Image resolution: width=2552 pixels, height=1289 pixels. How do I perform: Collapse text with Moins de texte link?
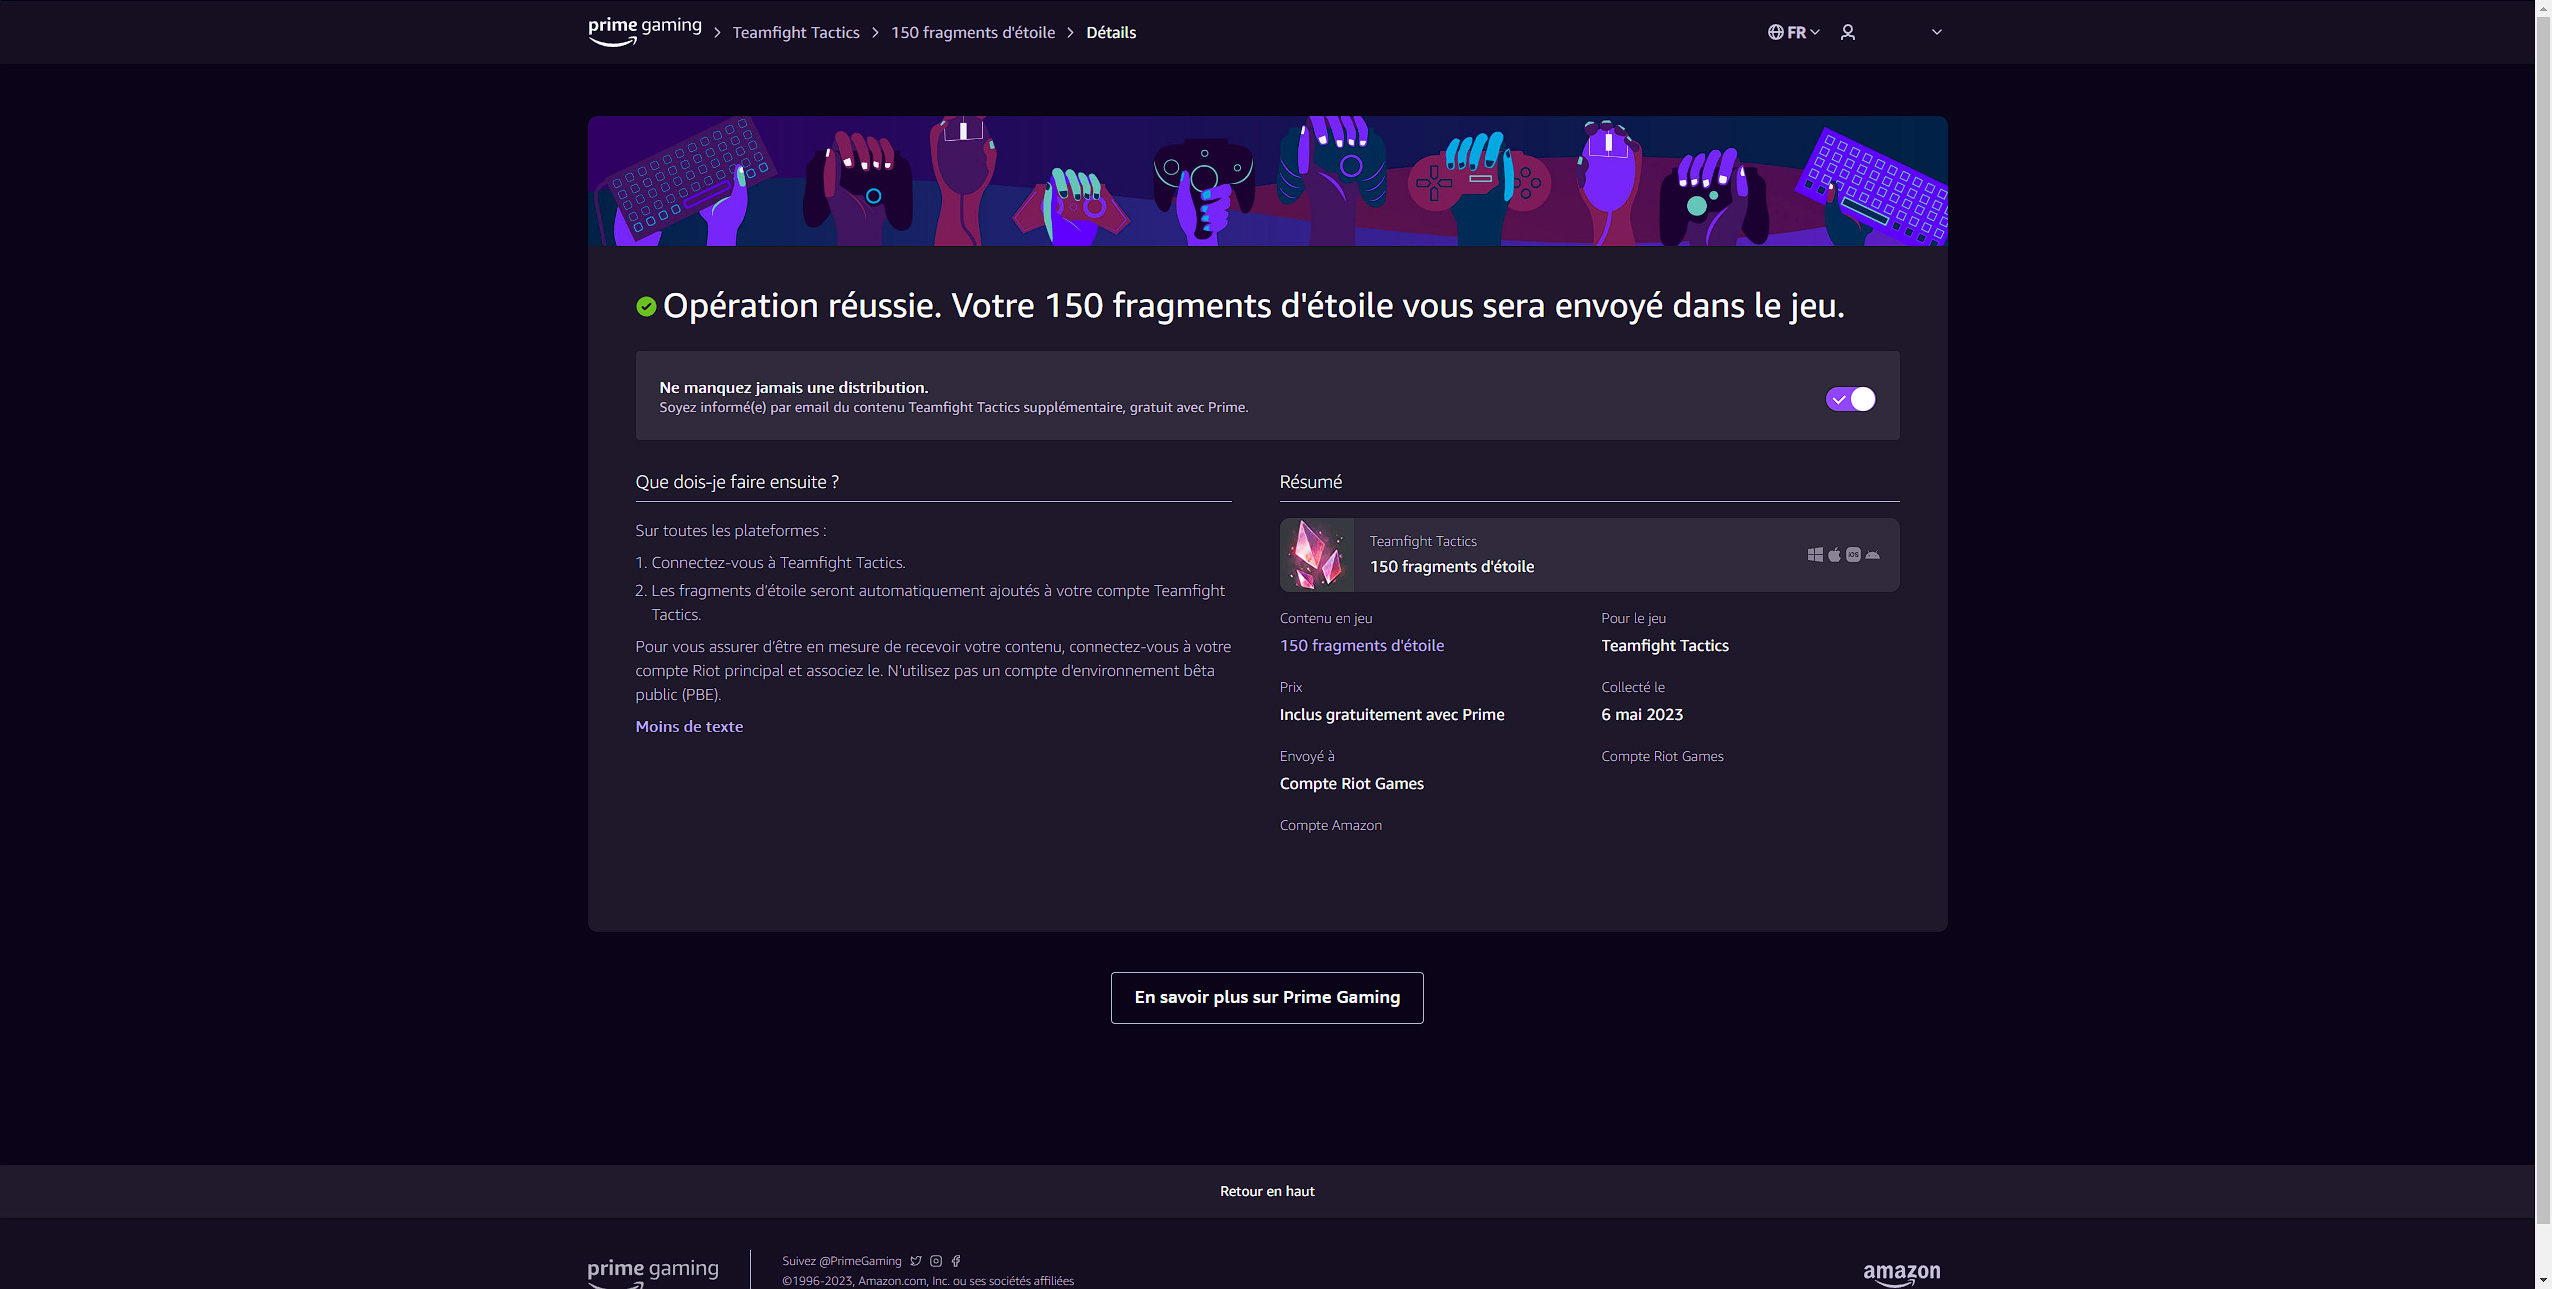point(688,726)
